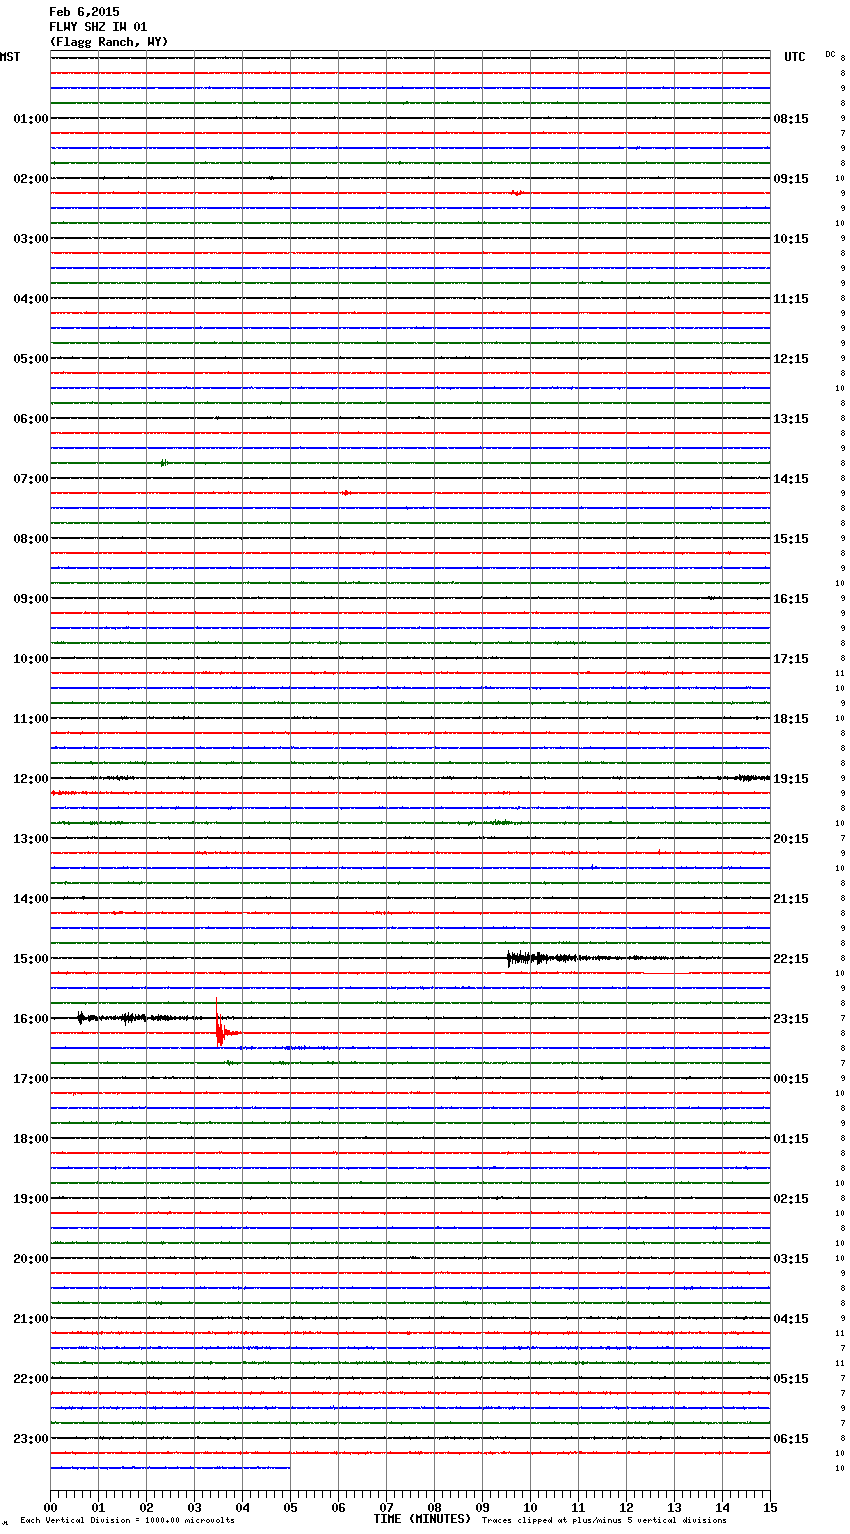Click the 19:15 UTC label
The image size is (850, 1534).
791,779
